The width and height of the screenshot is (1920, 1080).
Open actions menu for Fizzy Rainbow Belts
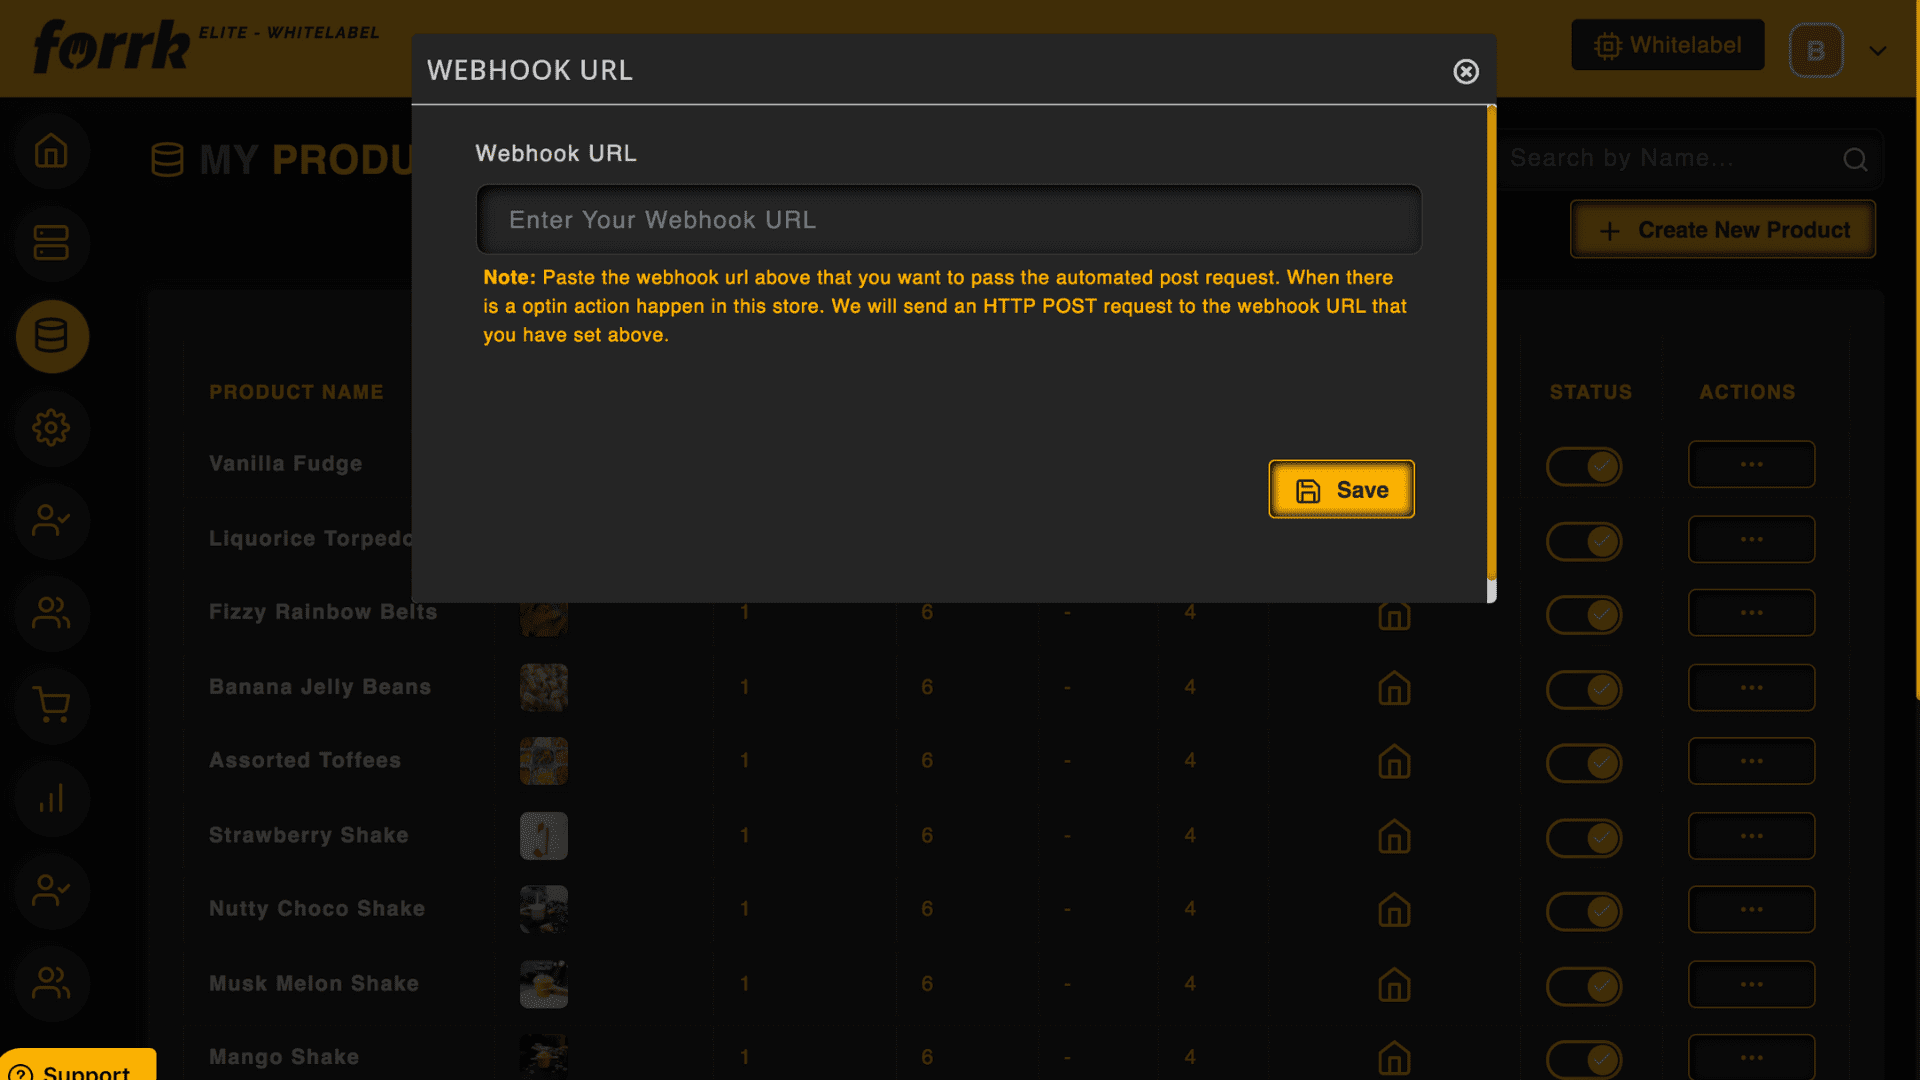tap(1751, 613)
